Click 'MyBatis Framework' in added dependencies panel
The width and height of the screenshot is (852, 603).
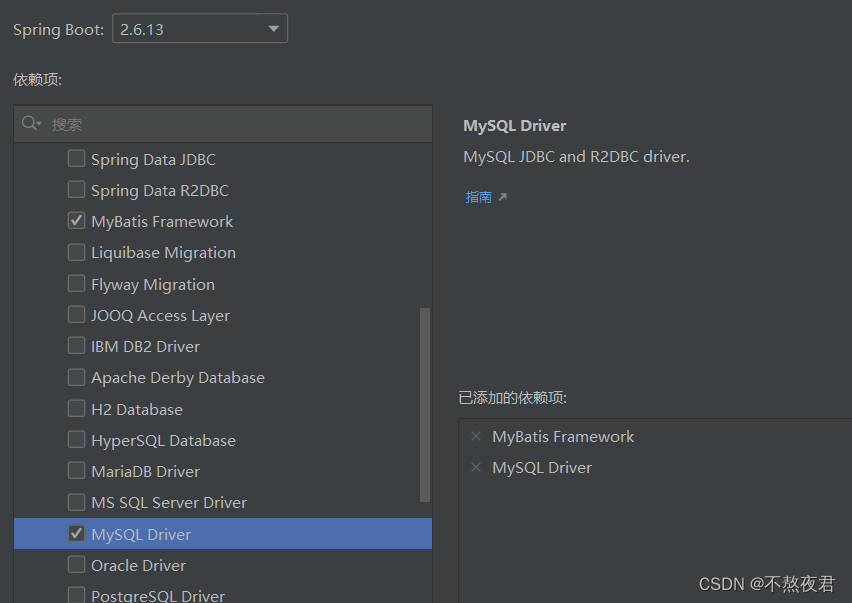563,436
